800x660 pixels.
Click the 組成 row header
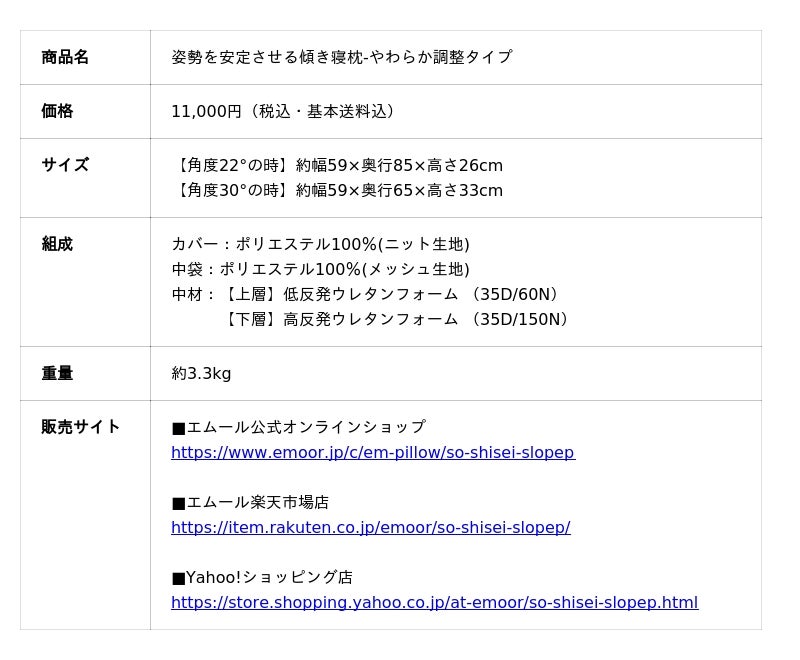click(57, 245)
